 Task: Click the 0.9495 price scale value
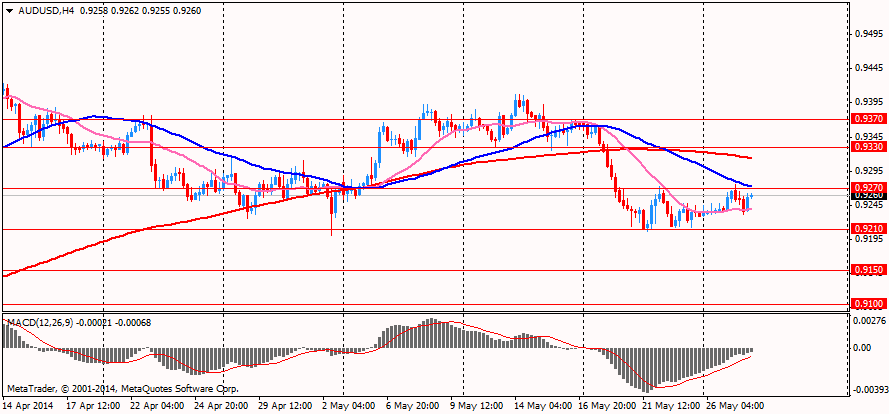point(866,32)
